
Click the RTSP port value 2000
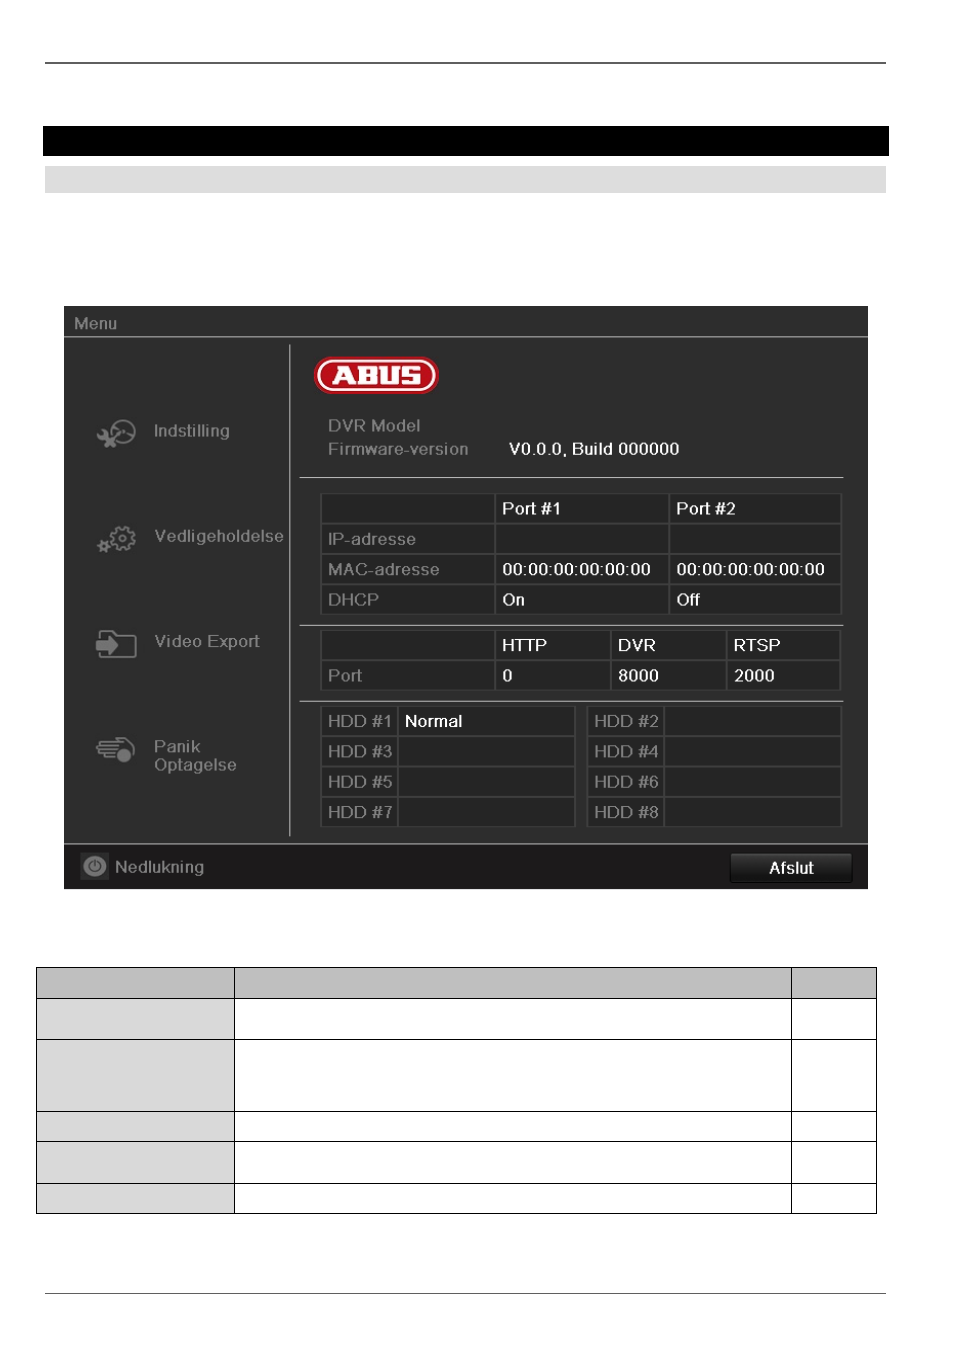[x=783, y=675]
